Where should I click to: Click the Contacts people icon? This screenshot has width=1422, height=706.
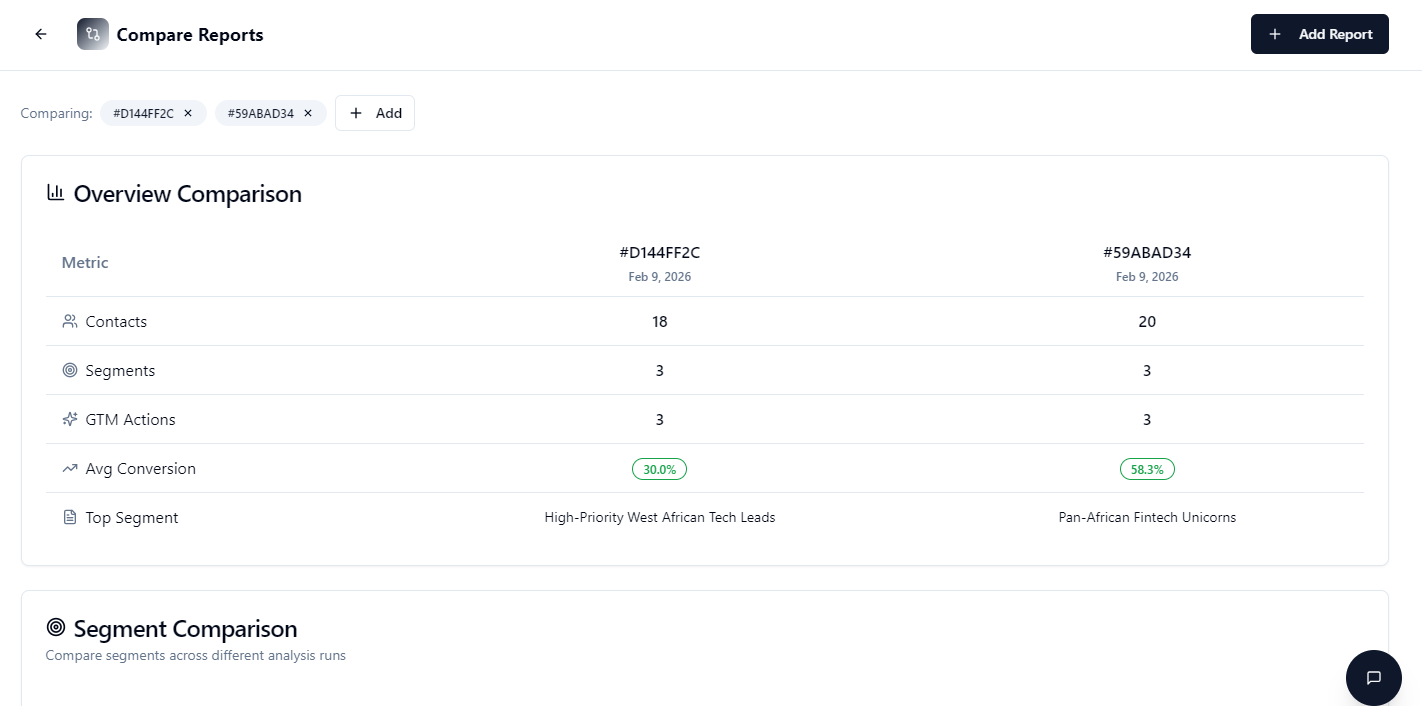70,321
